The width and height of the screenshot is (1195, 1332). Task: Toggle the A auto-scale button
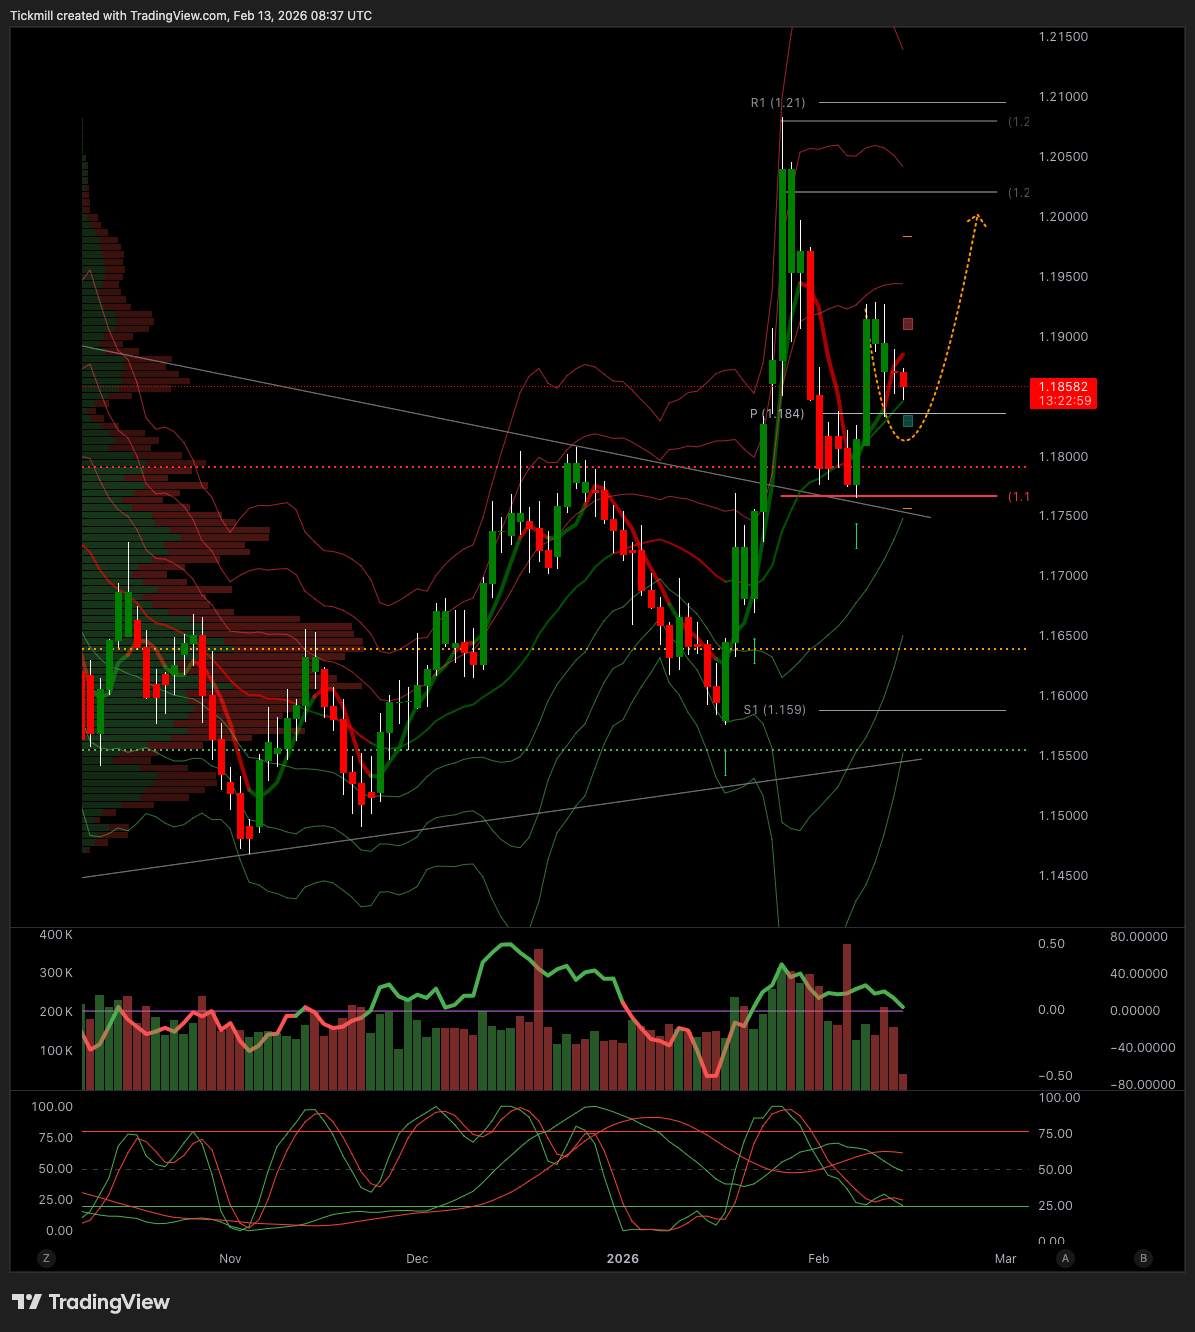(1066, 1258)
